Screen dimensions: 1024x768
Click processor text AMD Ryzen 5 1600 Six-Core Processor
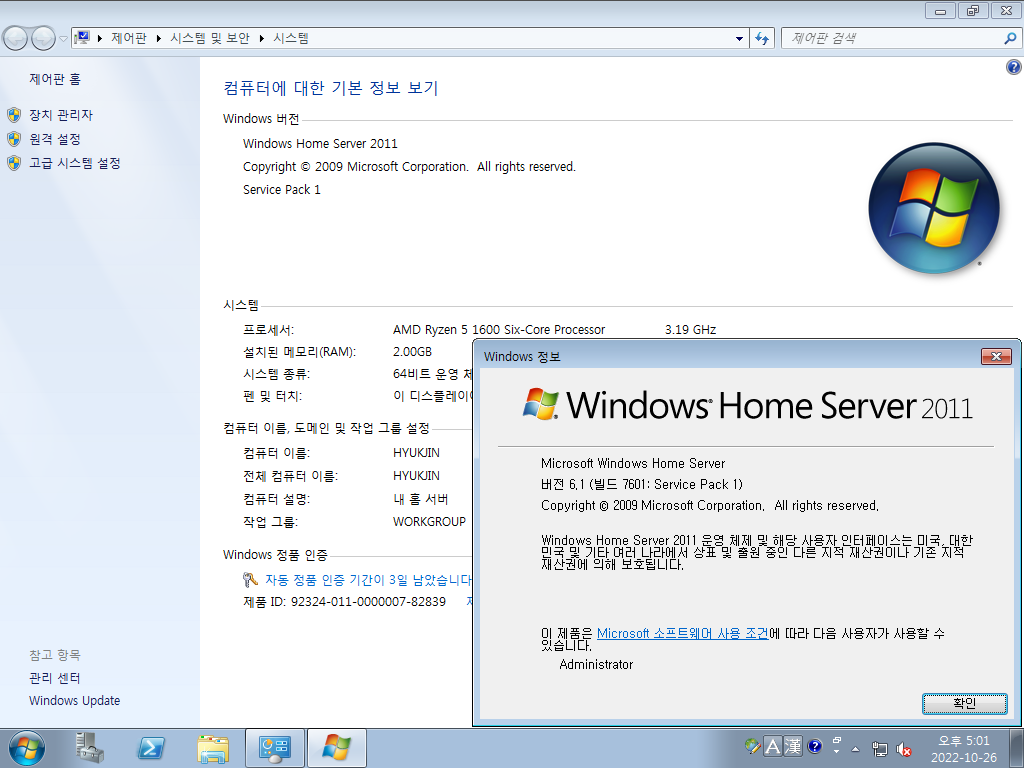[499, 330]
